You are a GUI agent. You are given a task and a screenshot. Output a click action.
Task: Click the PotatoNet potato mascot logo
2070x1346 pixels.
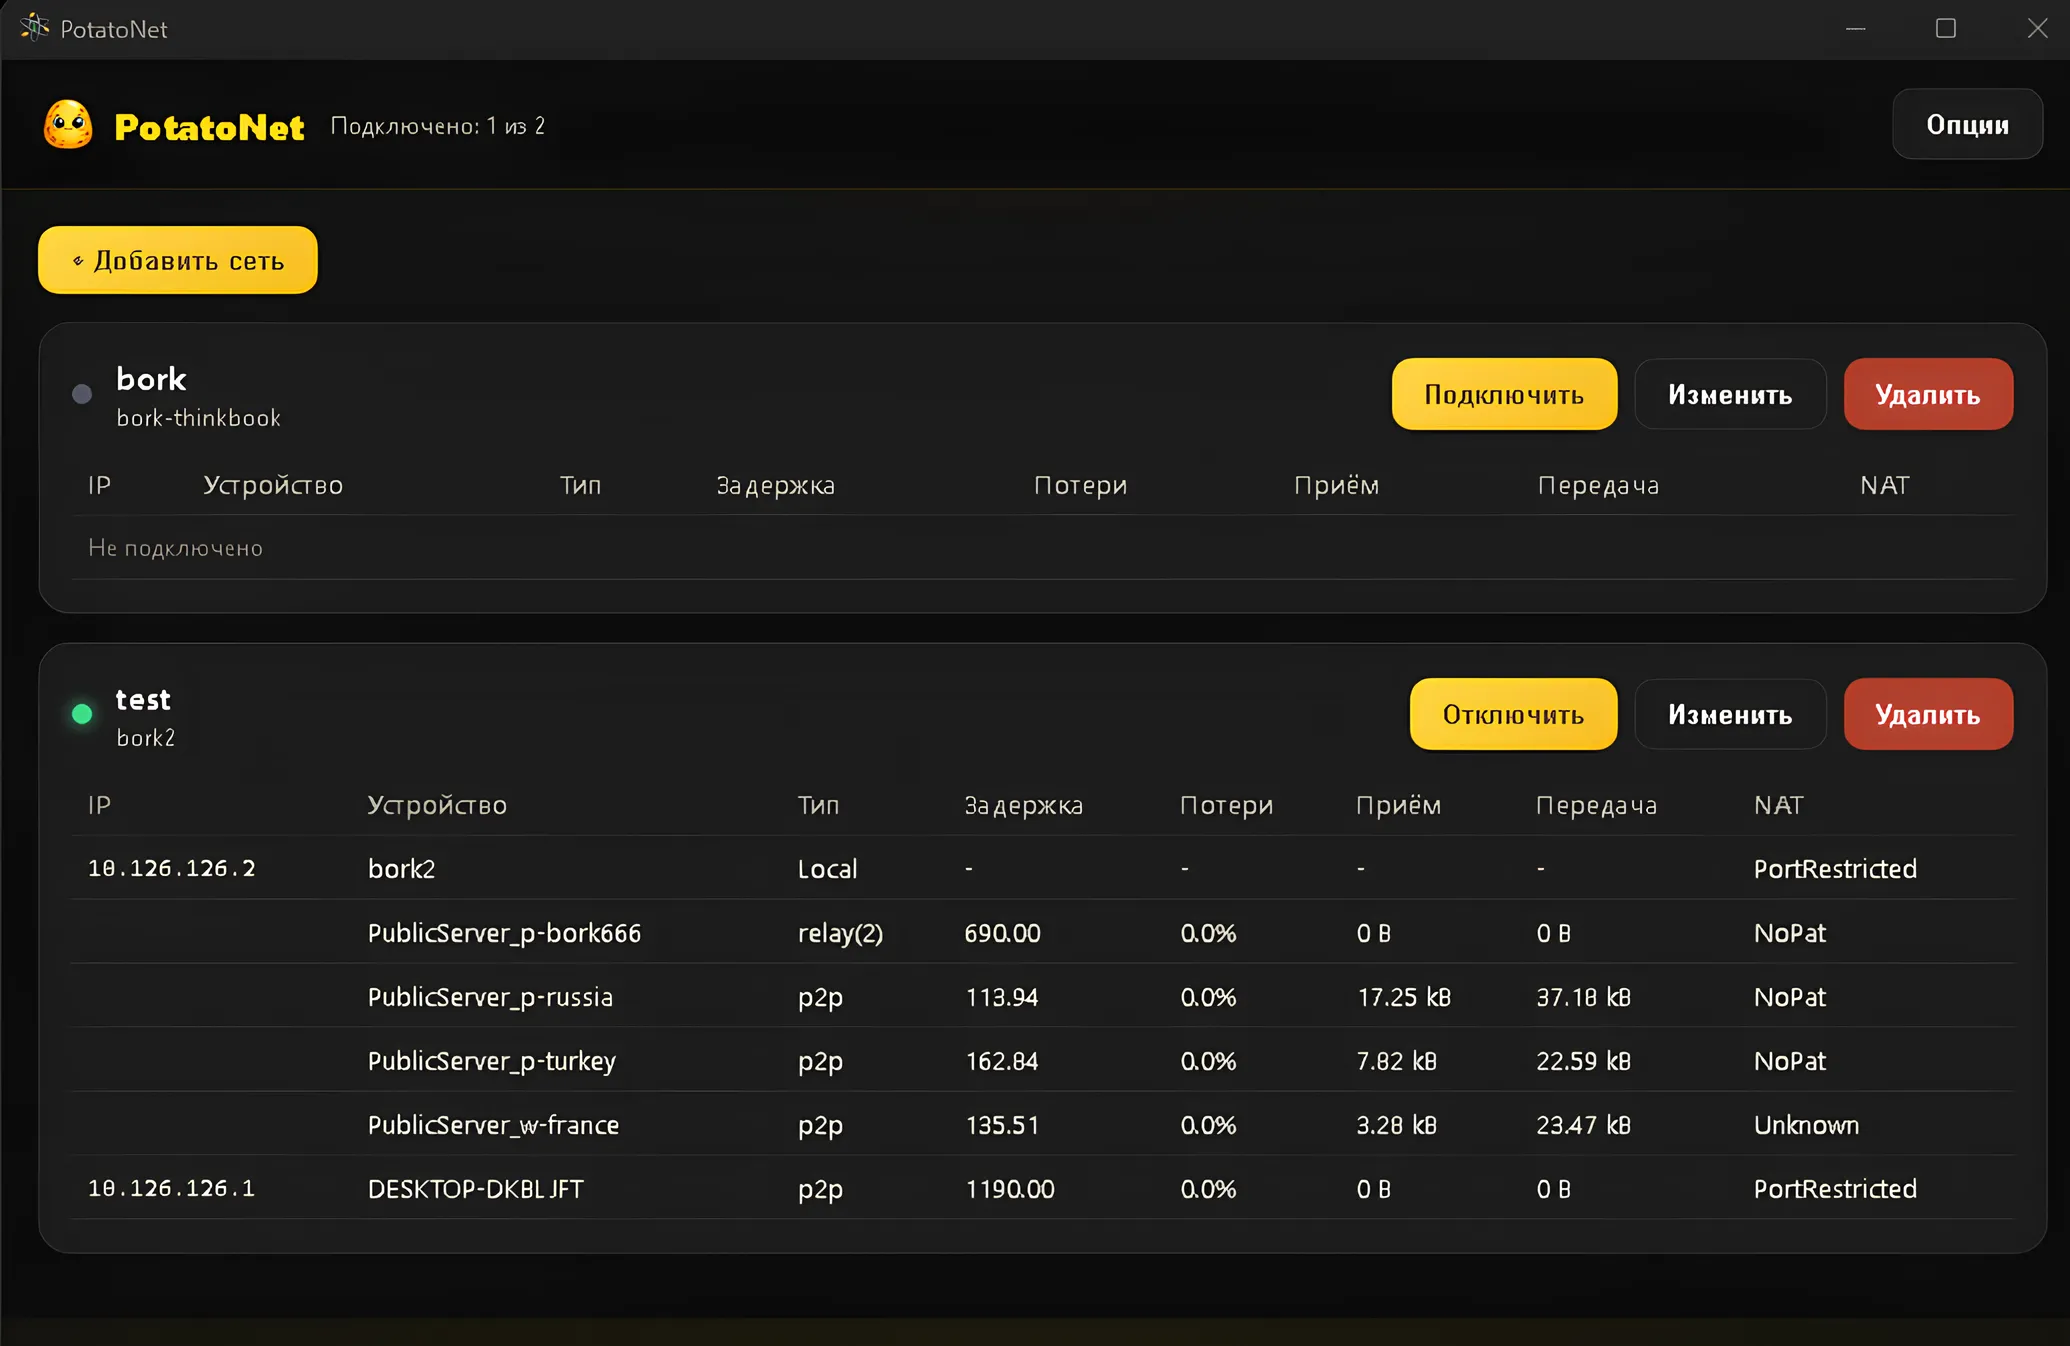coord(68,125)
